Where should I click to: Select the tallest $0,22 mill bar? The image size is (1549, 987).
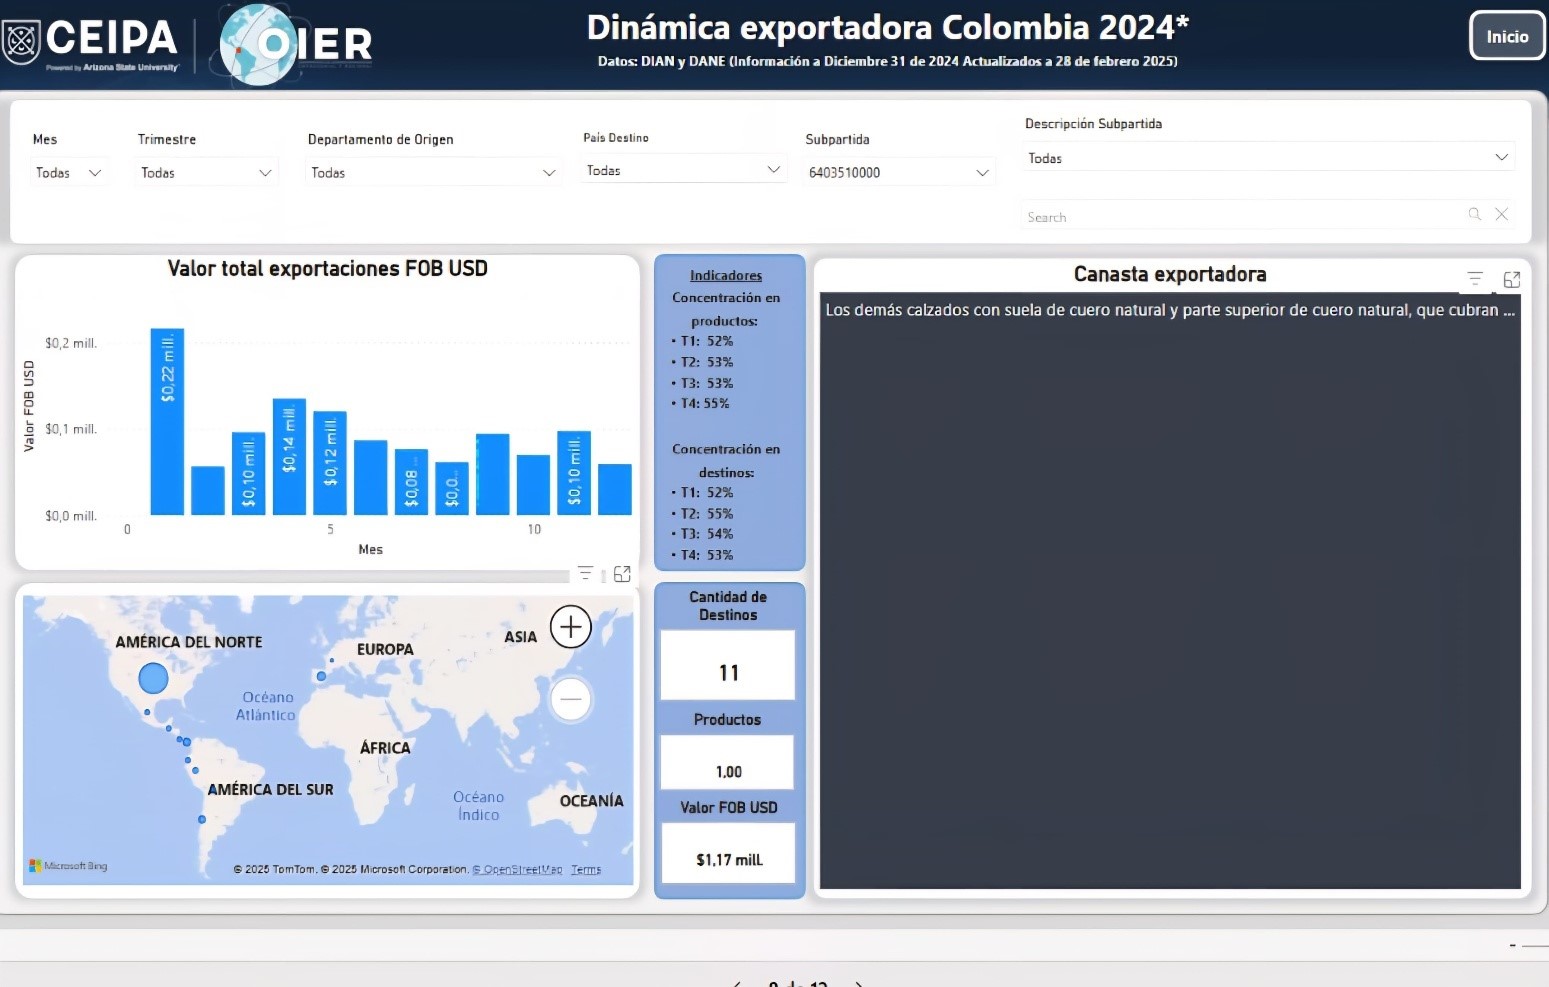(x=167, y=421)
